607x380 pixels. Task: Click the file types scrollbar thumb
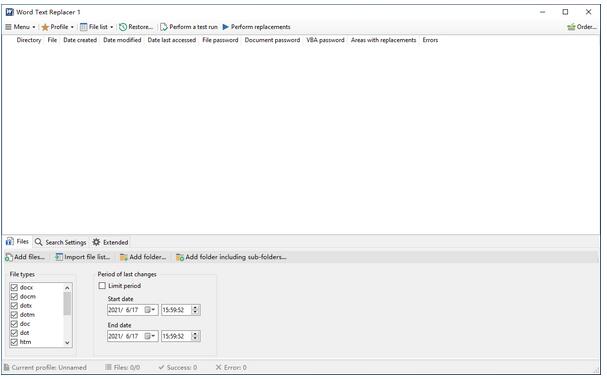point(67,304)
